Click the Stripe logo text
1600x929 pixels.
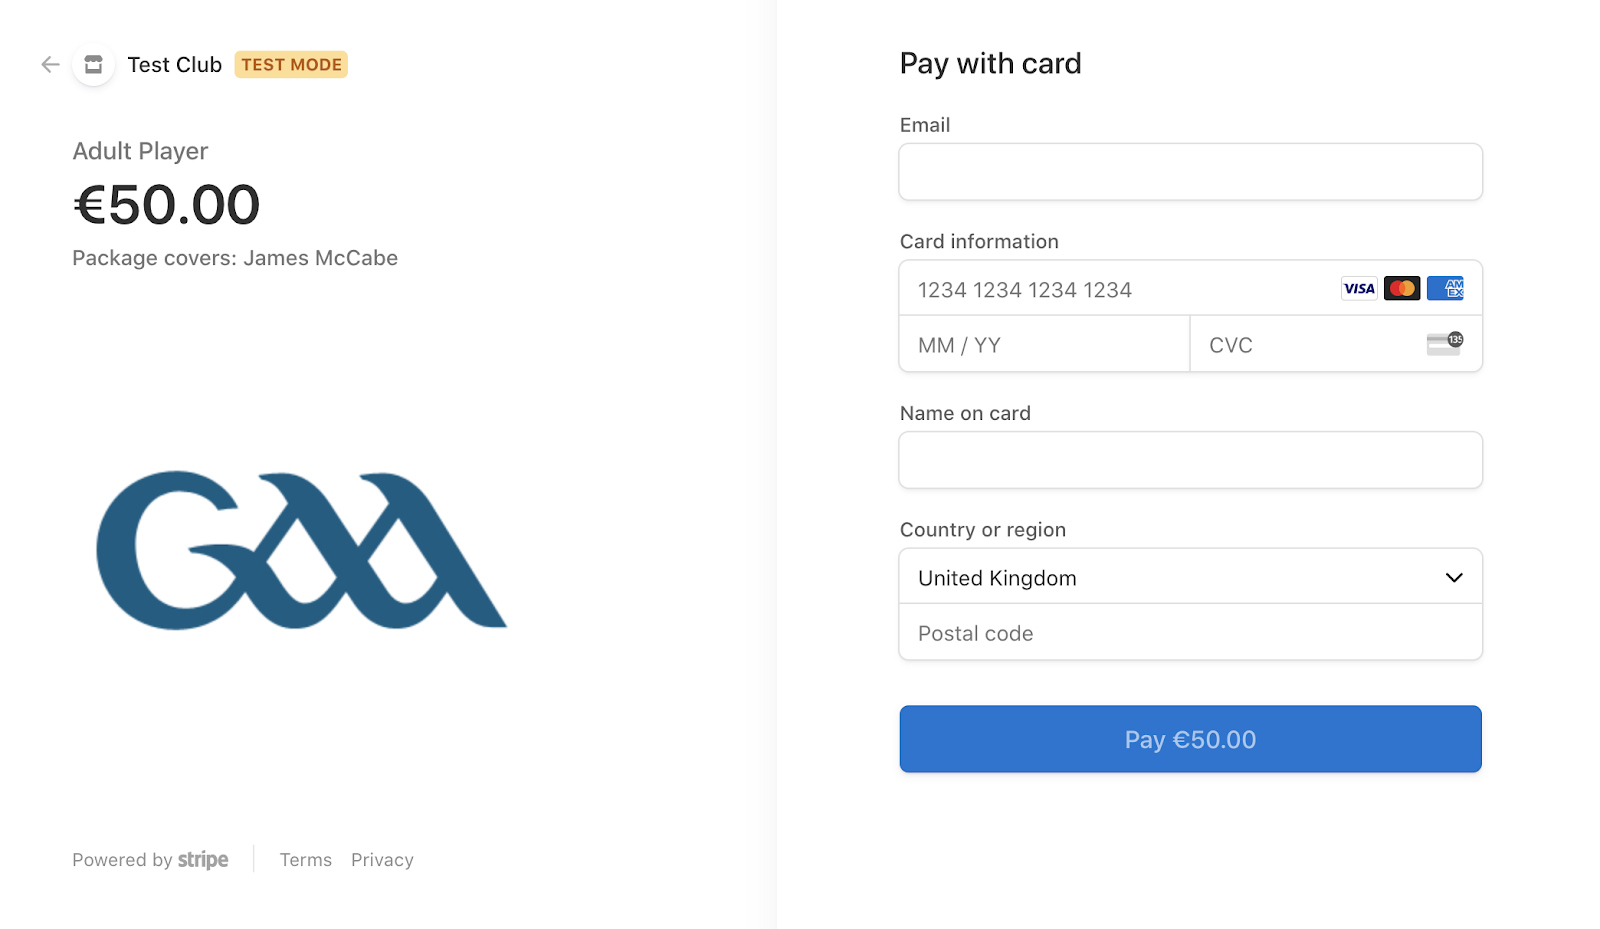tap(203, 860)
